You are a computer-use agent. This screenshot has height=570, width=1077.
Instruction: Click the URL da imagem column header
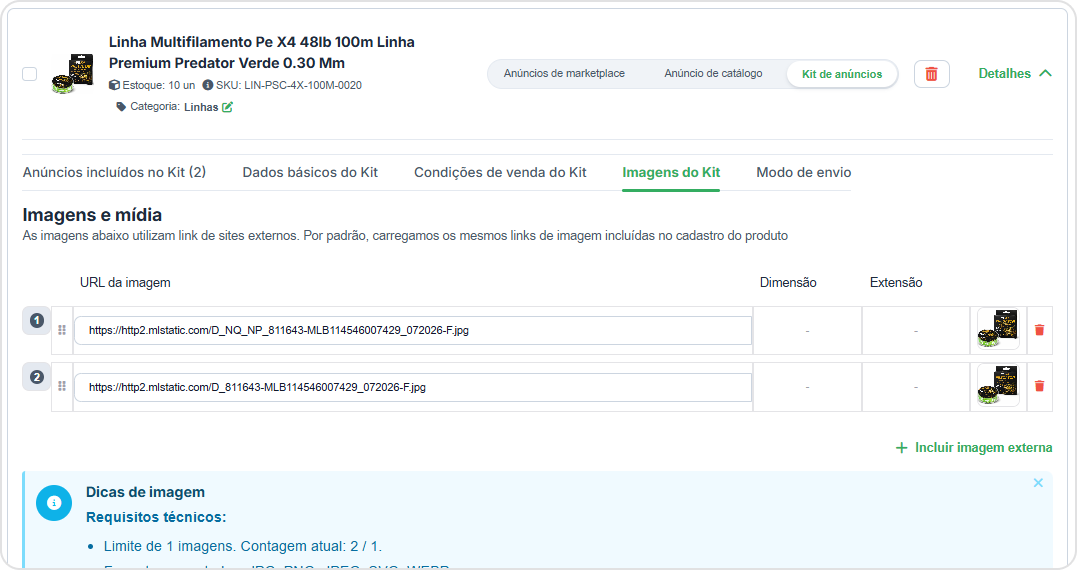coord(125,282)
